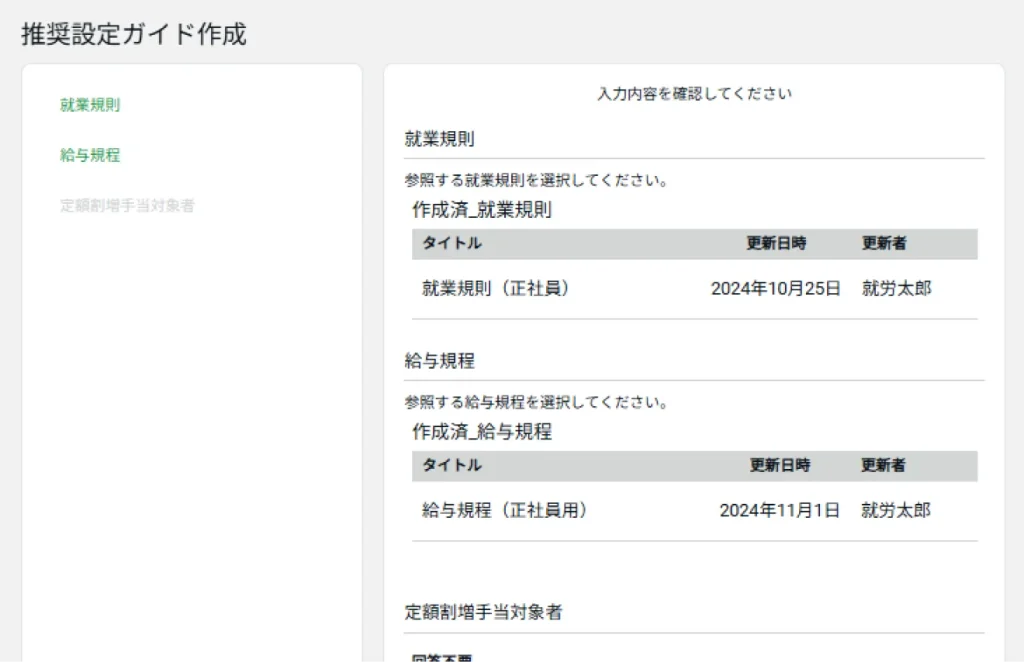Viewport: 1024px width, 662px height.
Task: Click the date 2024年11月1日
Action: point(780,511)
